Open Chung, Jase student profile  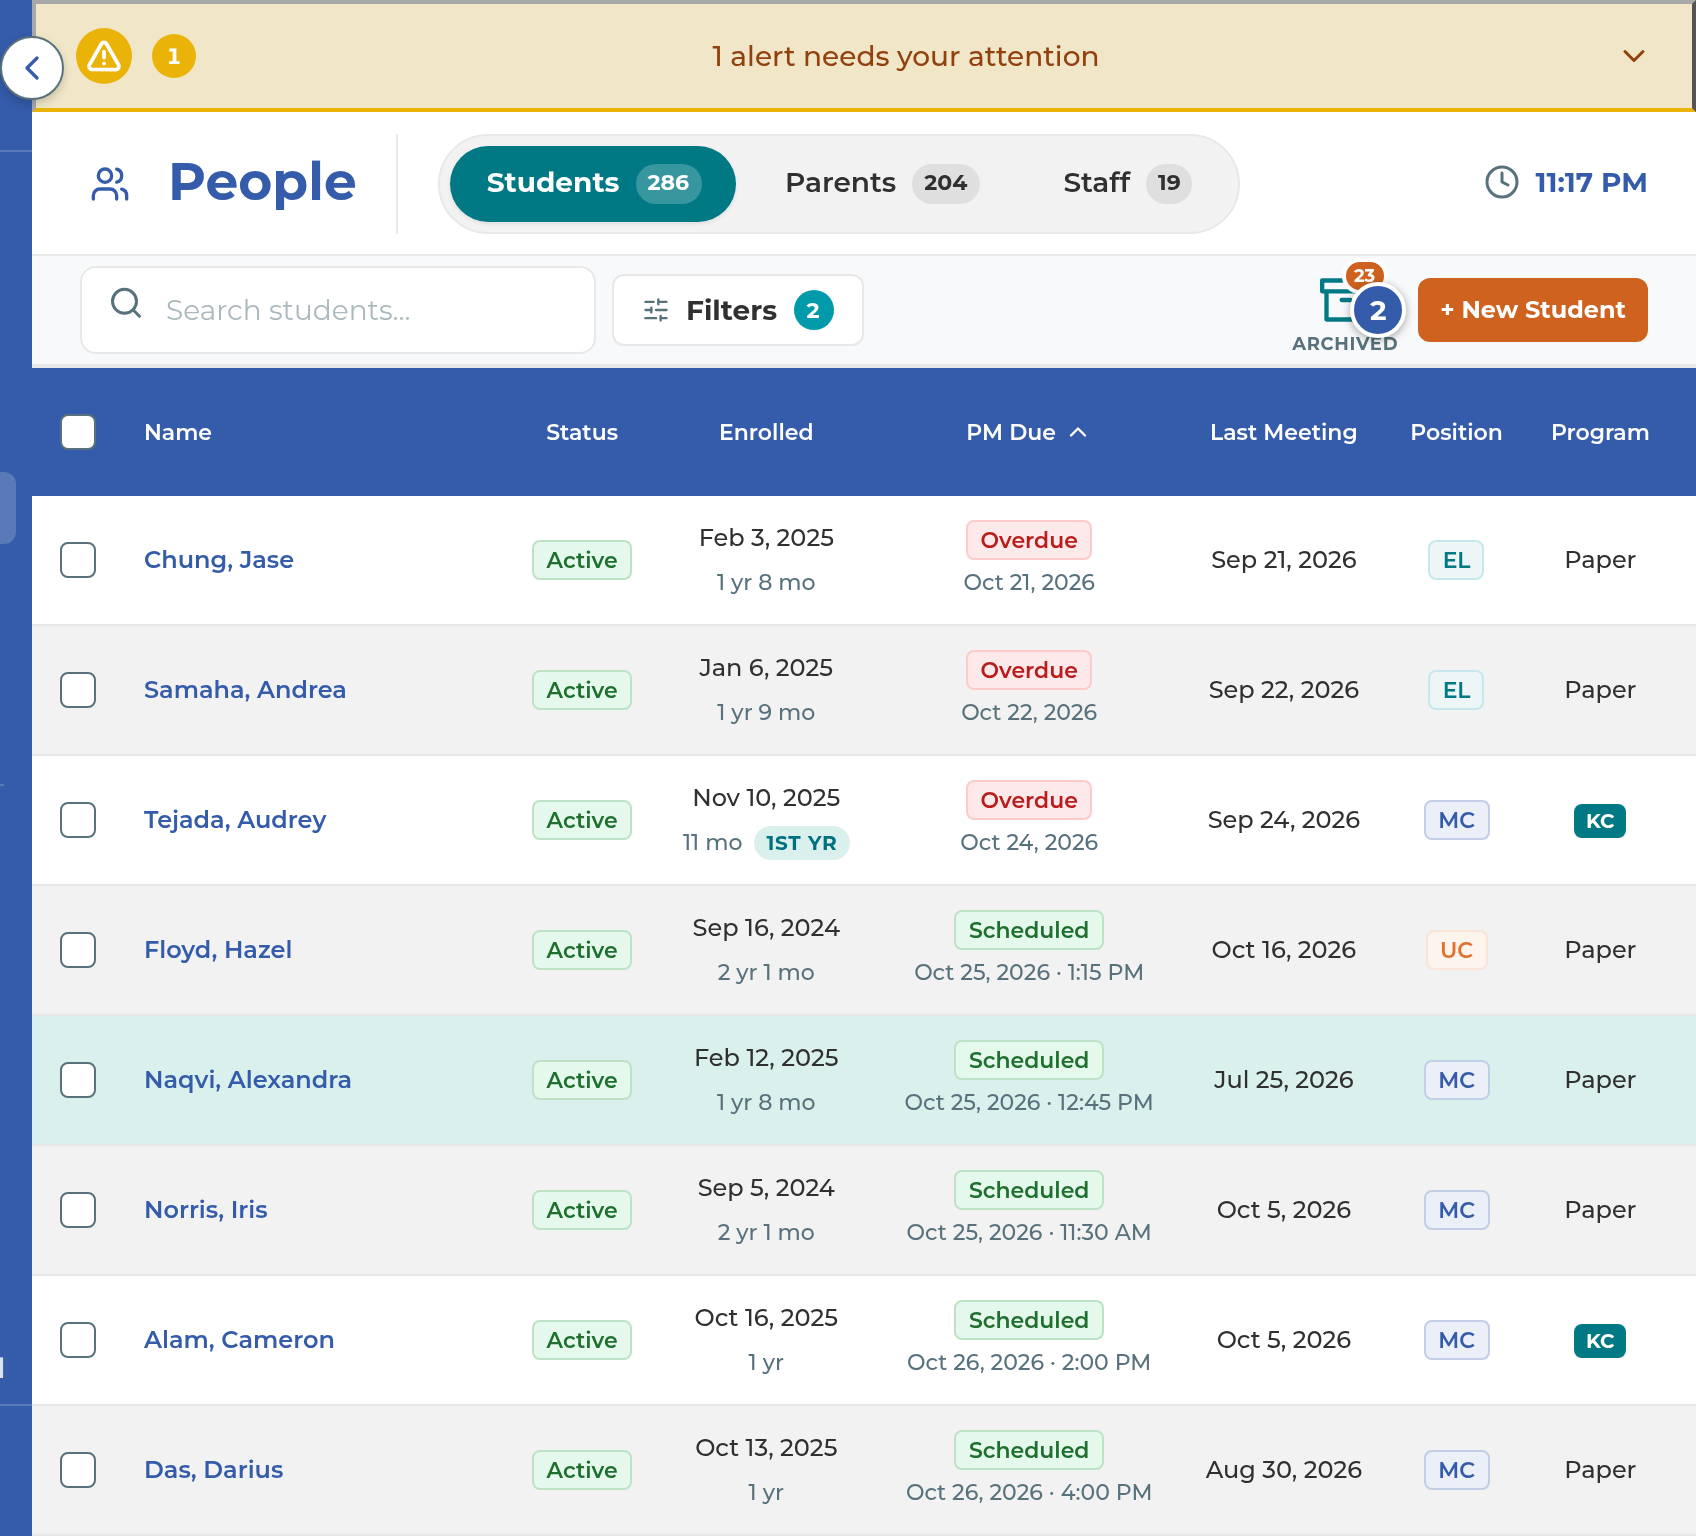coord(219,560)
